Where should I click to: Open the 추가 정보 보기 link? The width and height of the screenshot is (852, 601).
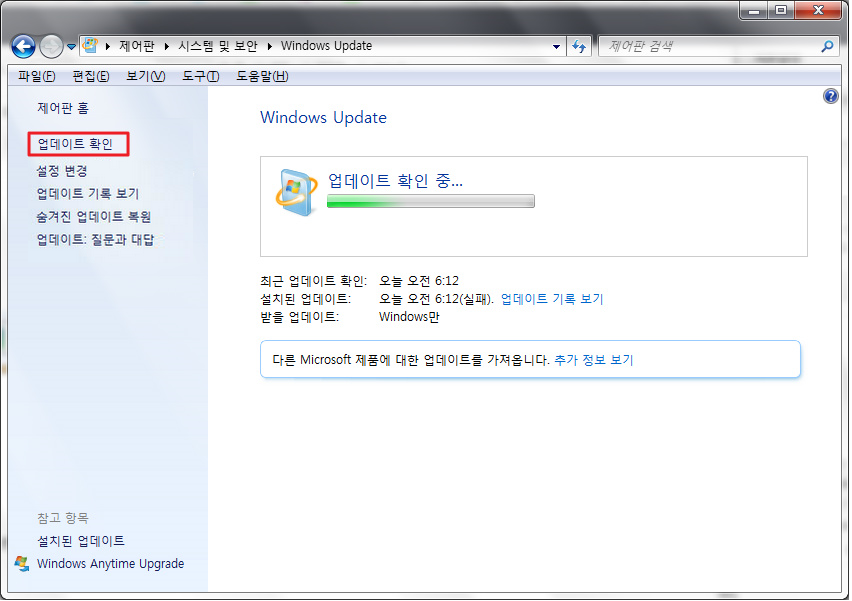pyautogui.click(x=593, y=360)
